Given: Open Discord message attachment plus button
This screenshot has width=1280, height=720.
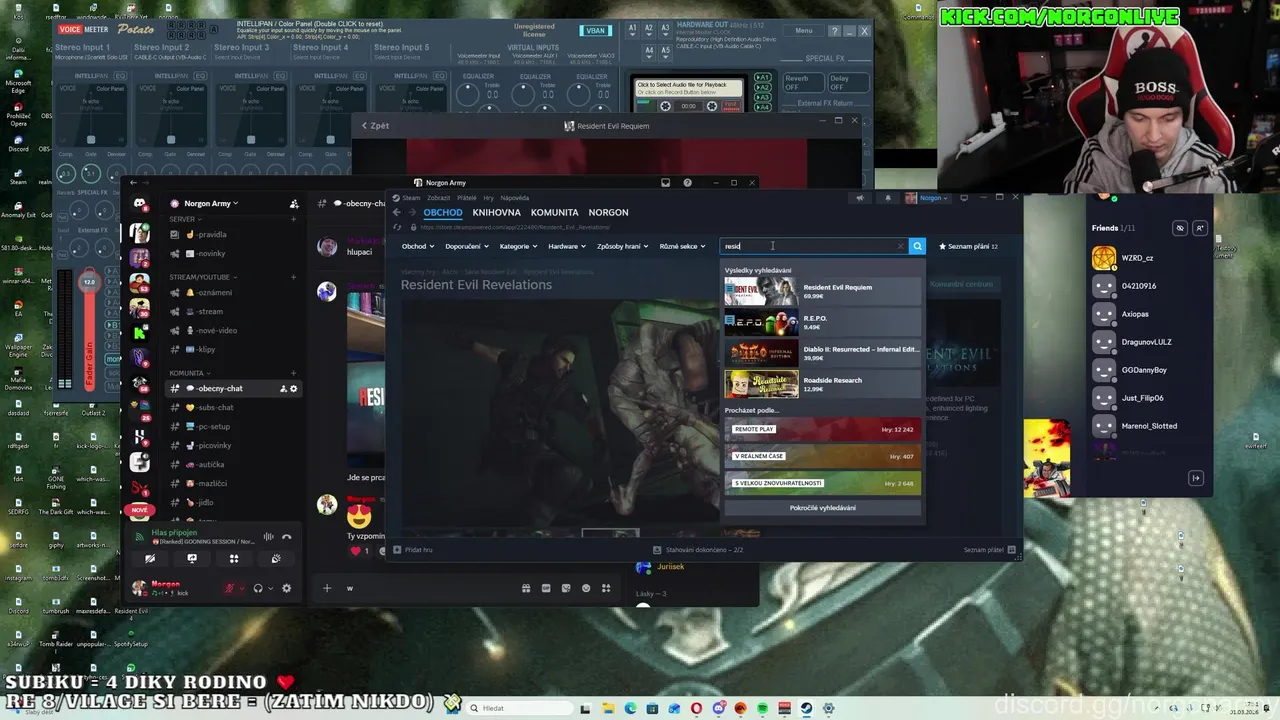Looking at the screenshot, I should pos(326,588).
